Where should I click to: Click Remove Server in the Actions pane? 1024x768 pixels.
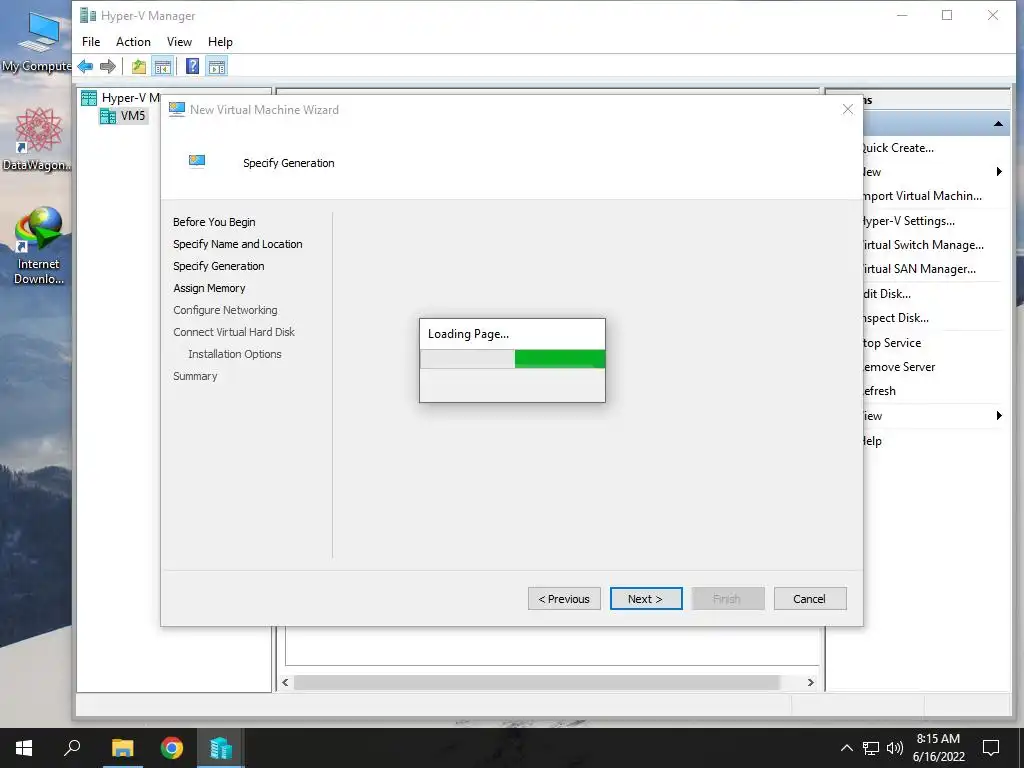899,367
